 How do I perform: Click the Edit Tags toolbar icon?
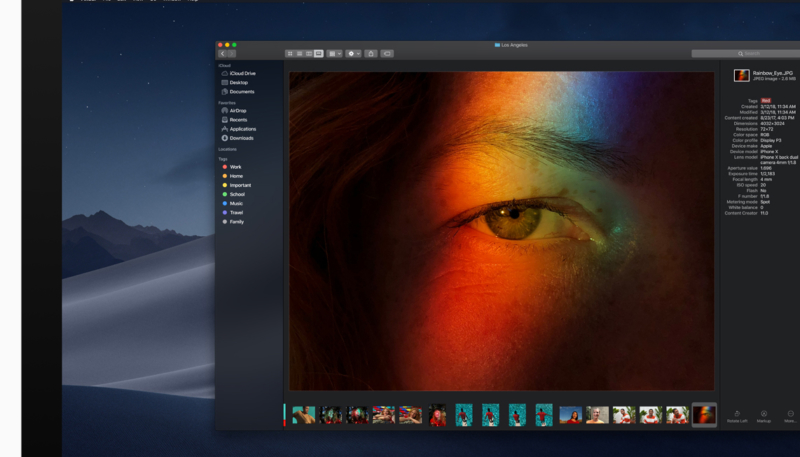point(387,53)
